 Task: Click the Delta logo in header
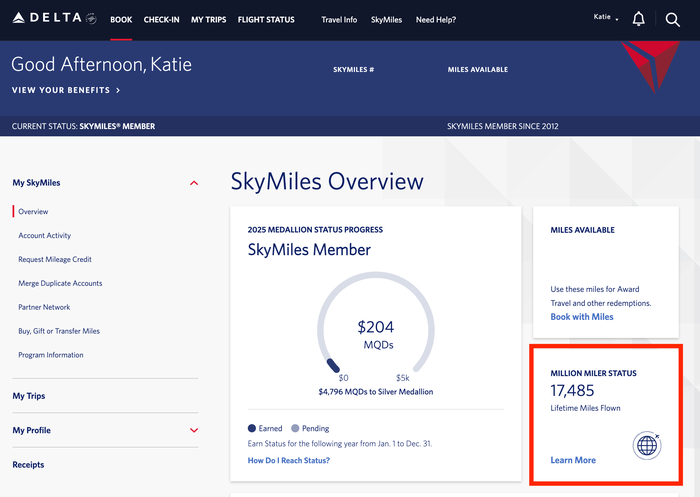click(54, 18)
